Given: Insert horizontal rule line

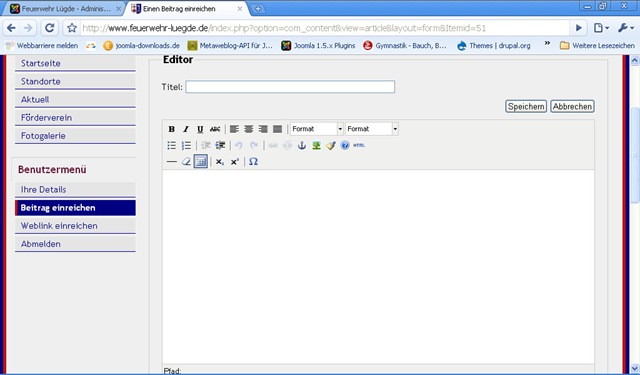Looking at the screenshot, I should (171, 162).
